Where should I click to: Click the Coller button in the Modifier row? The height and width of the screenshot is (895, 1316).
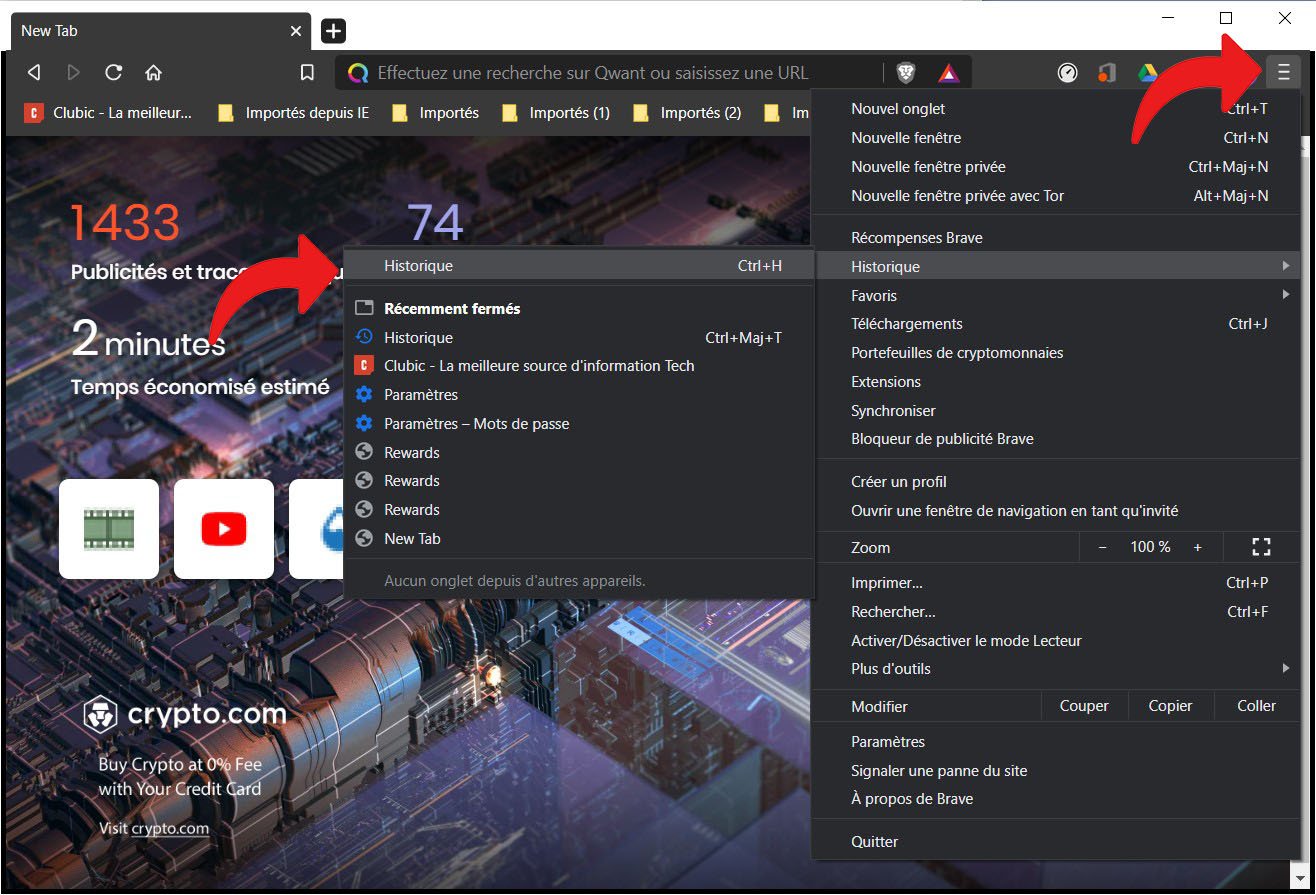pyautogui.click(x=1256, y=705)
